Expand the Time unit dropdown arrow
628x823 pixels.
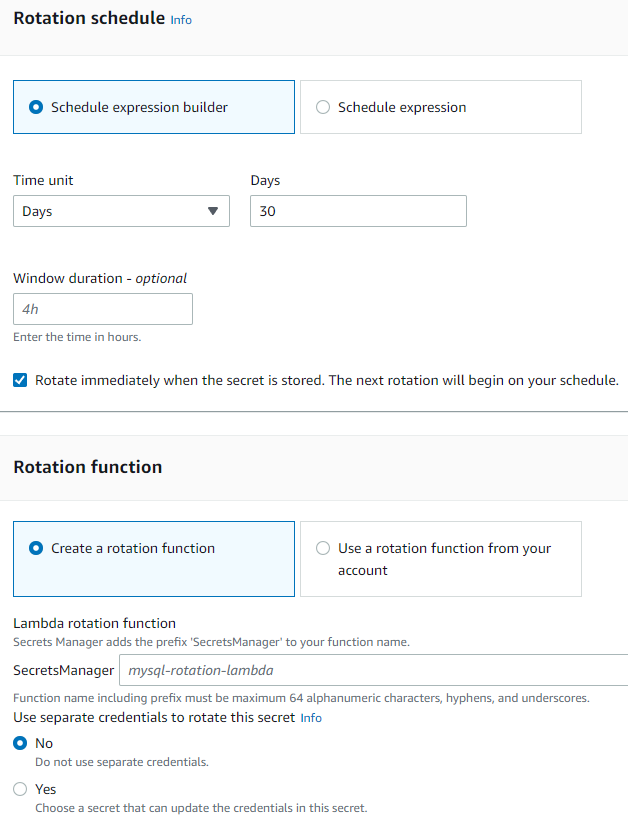(212, 211)
